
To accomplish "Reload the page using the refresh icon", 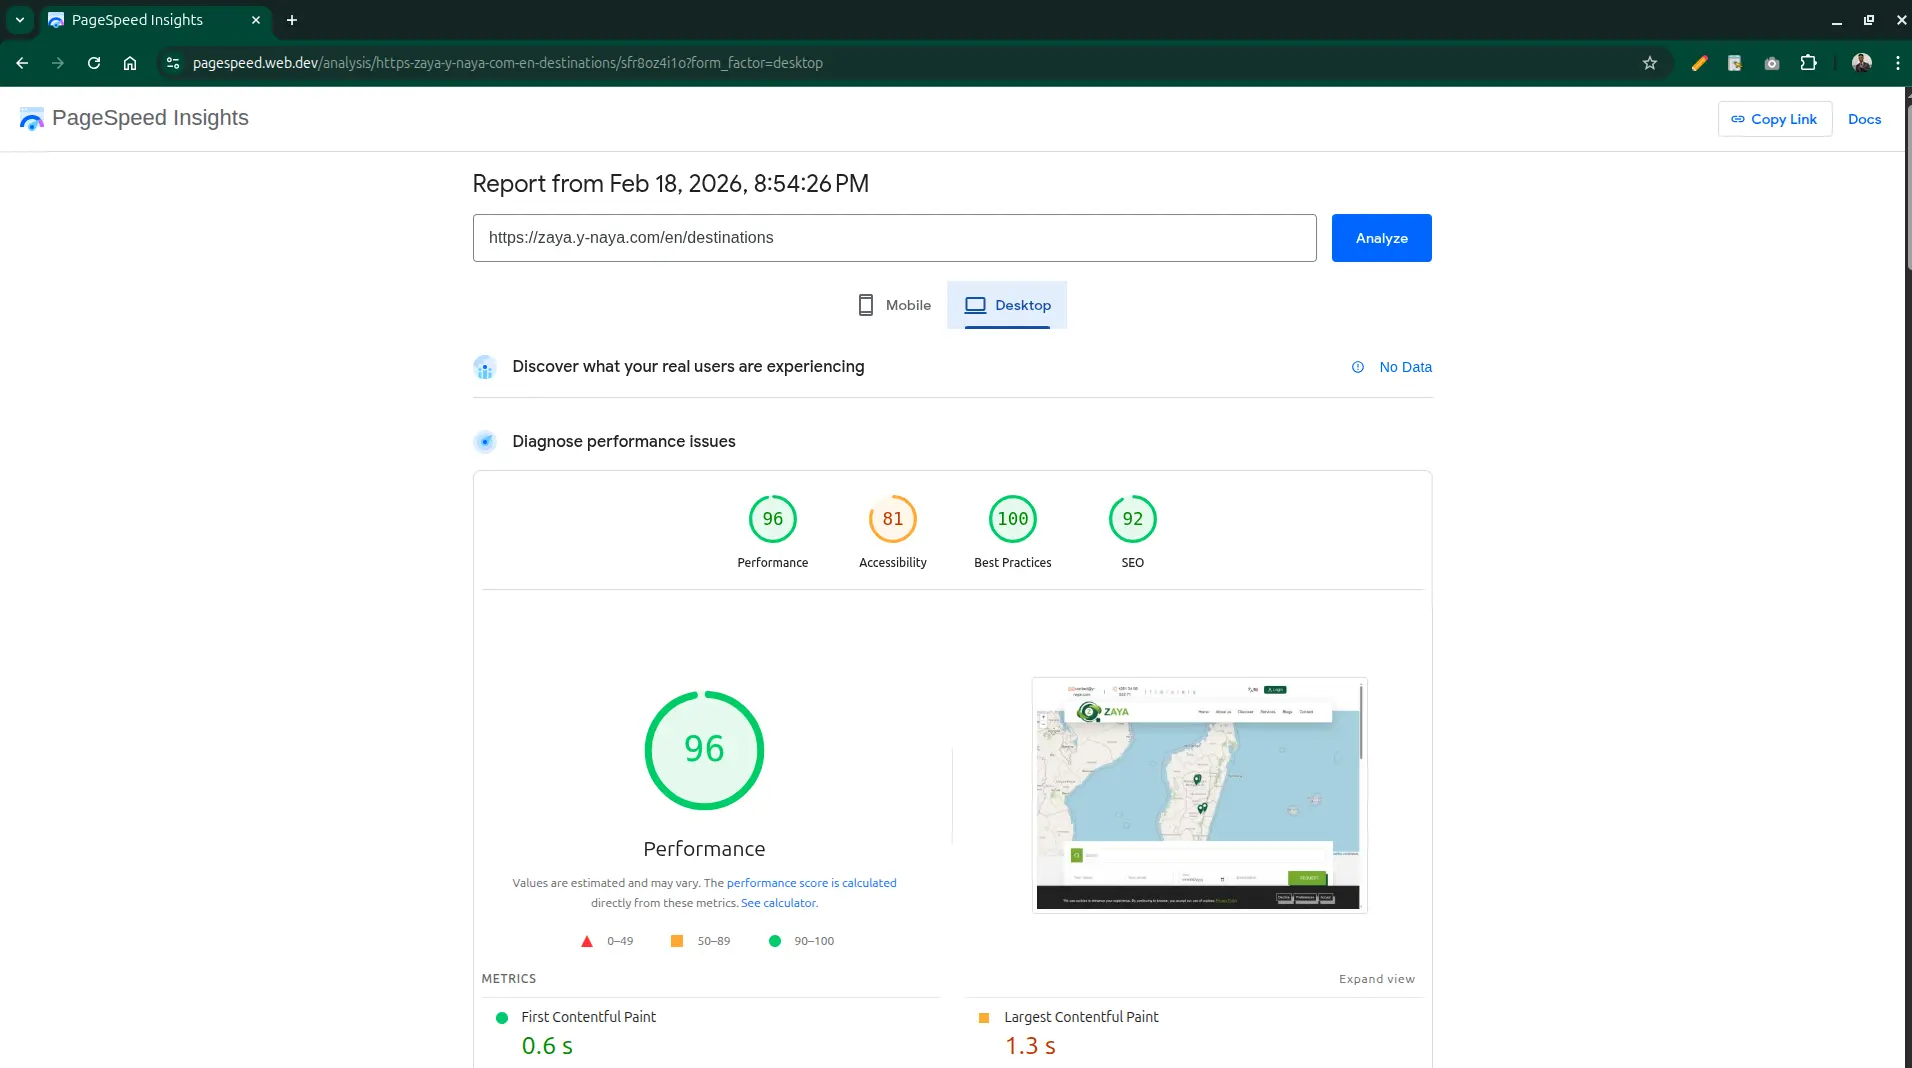I will [x=94, y=63].
